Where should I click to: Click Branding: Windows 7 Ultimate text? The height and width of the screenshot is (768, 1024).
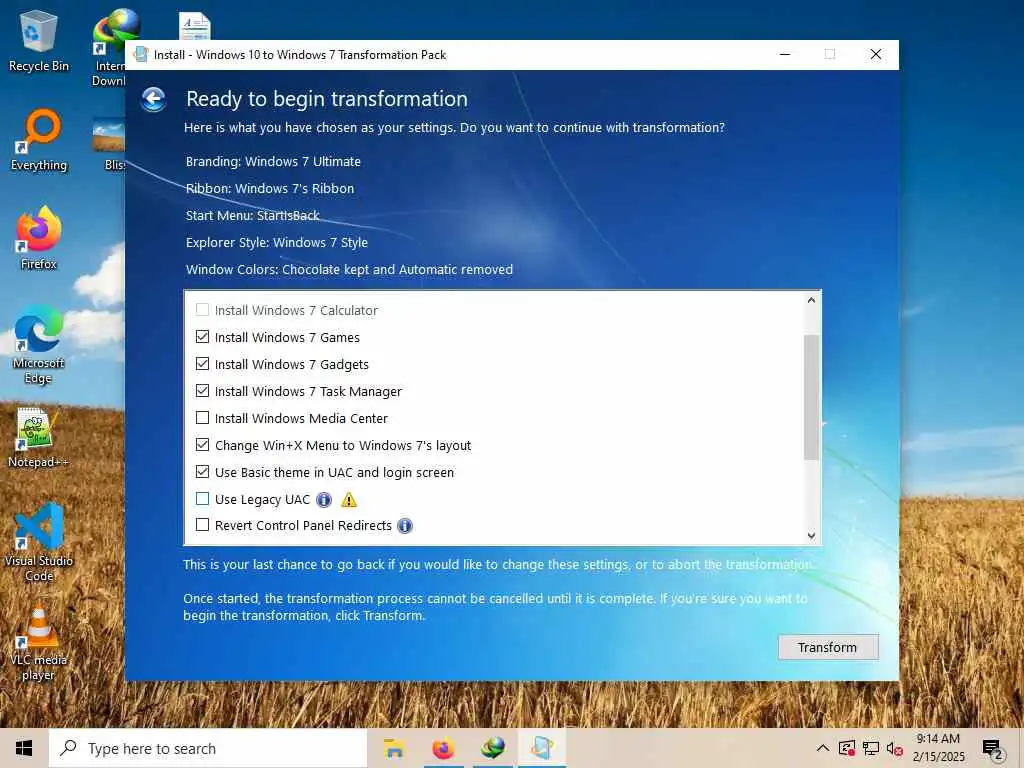click(x=273, y=161)
